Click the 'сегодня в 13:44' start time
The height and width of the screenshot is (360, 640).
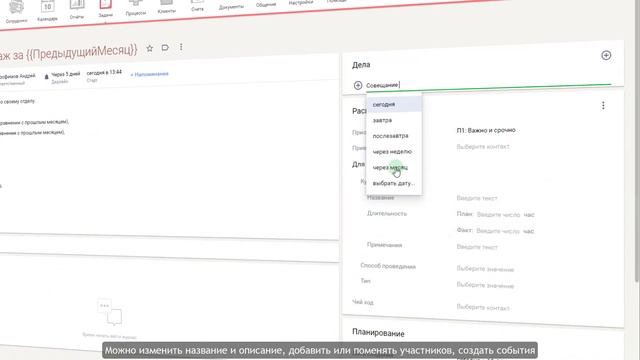coord(104,73)
